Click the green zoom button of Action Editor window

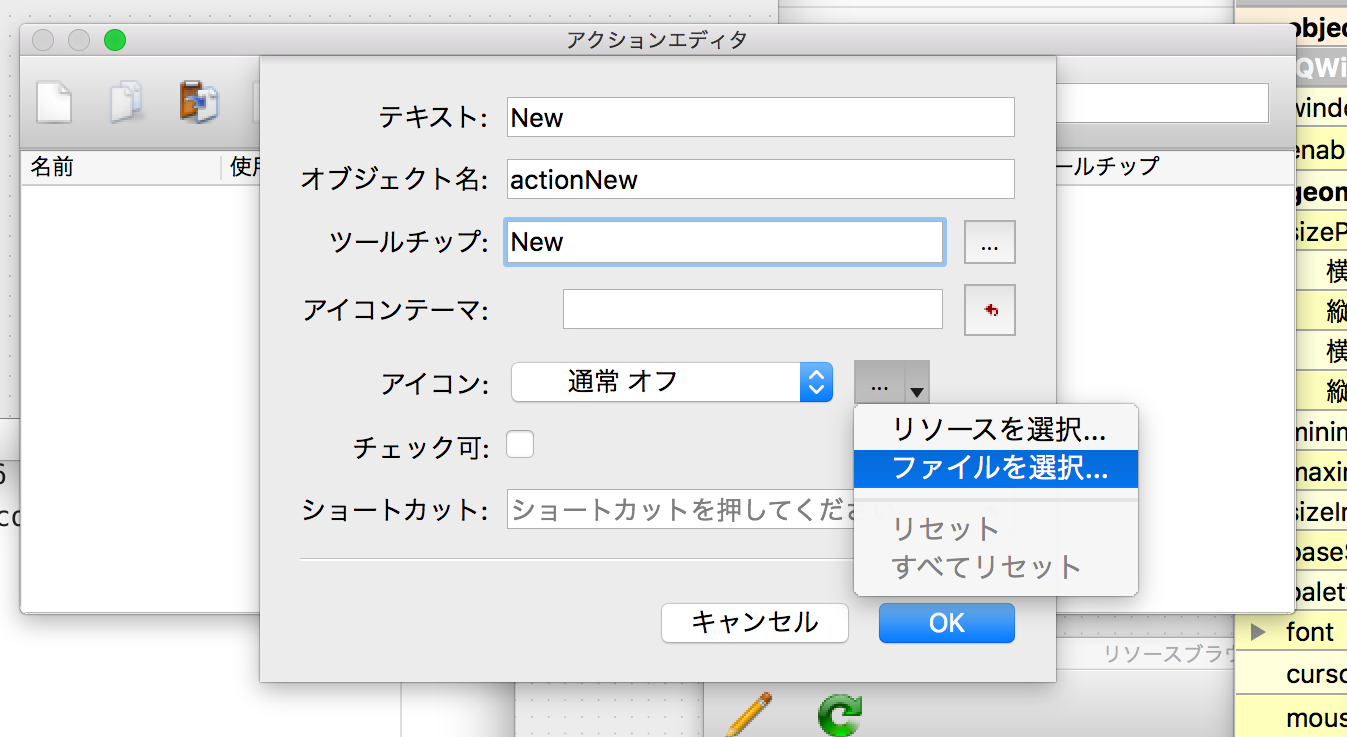pos(115,40)
